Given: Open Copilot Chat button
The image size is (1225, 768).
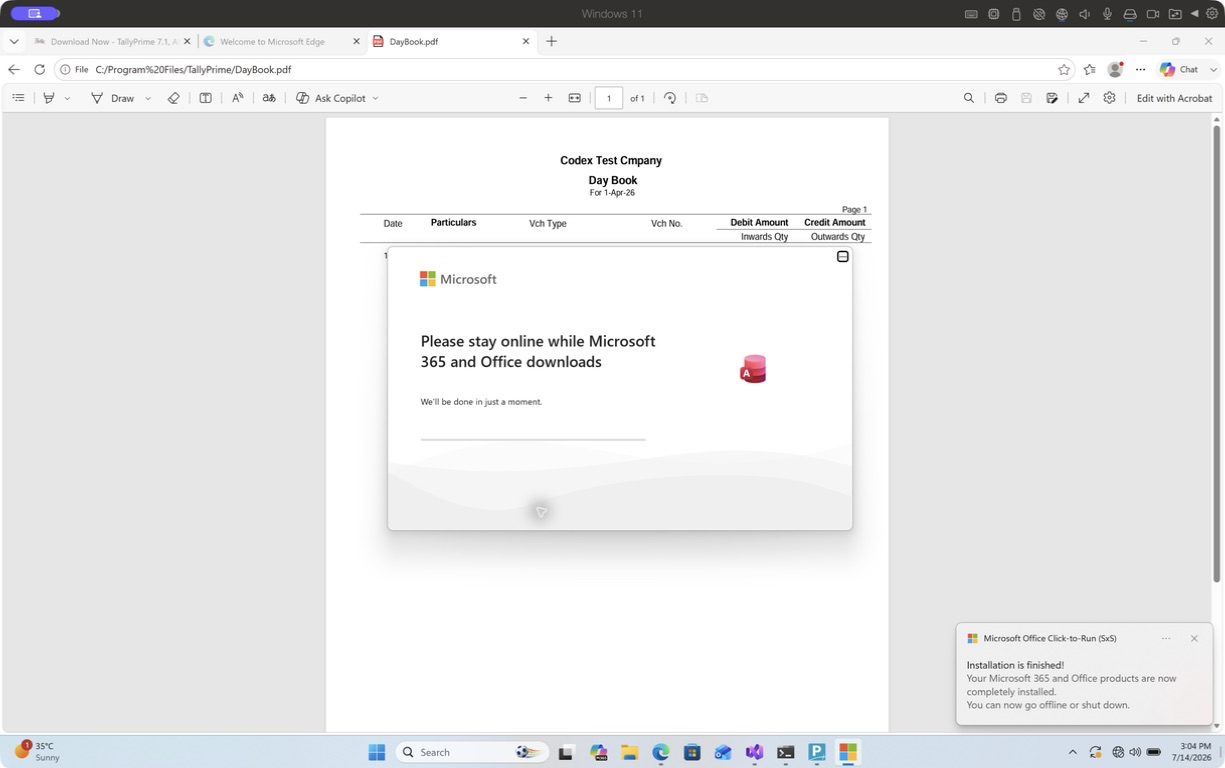Looking at the screenshot, I should [x=1179, y=69].
